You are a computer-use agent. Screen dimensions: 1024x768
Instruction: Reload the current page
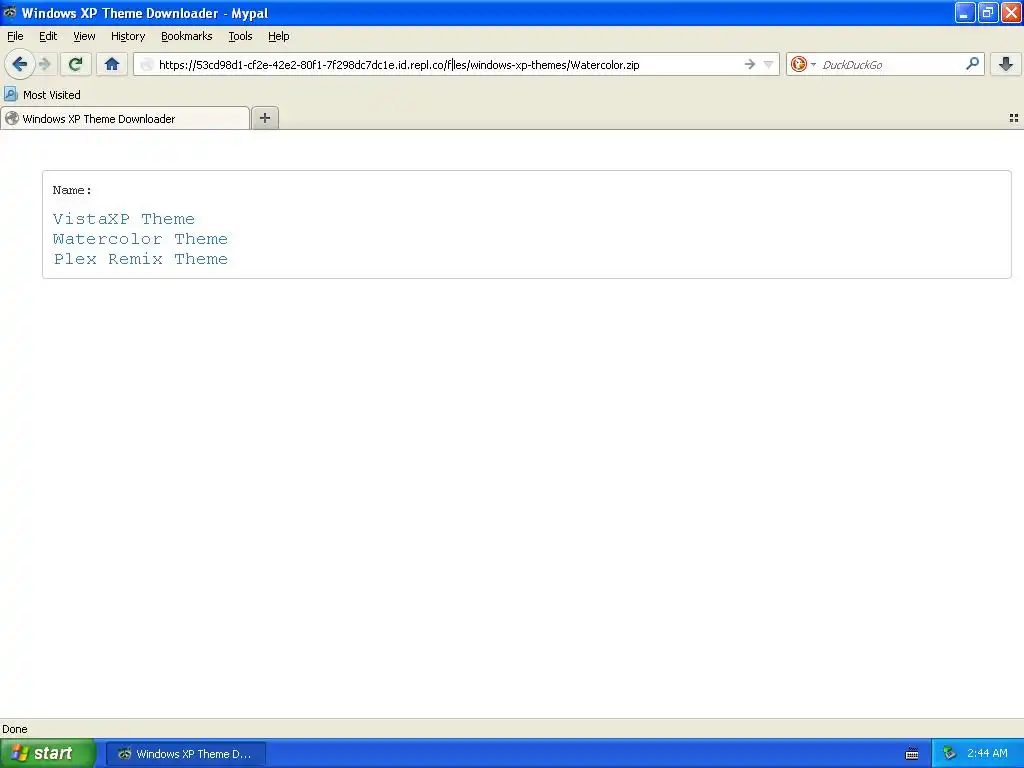click(75, 64)
